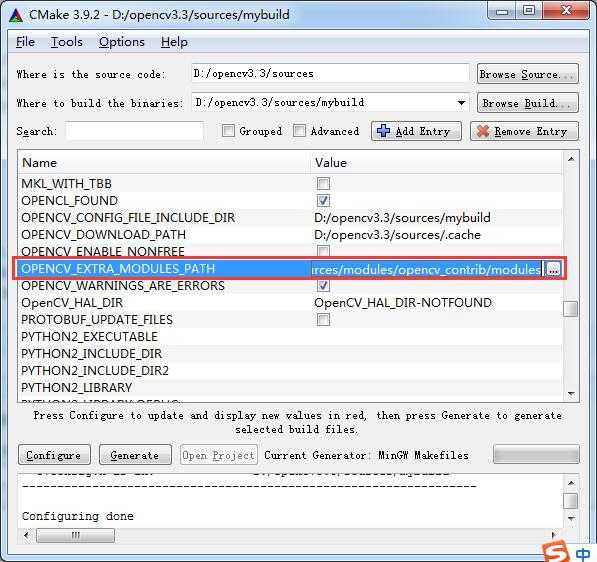Open browse ellipsis button for OPENCV_EXTRA_MODULES_PATH
The height and width of the screenshot is (562, 597).
(553, 270)
